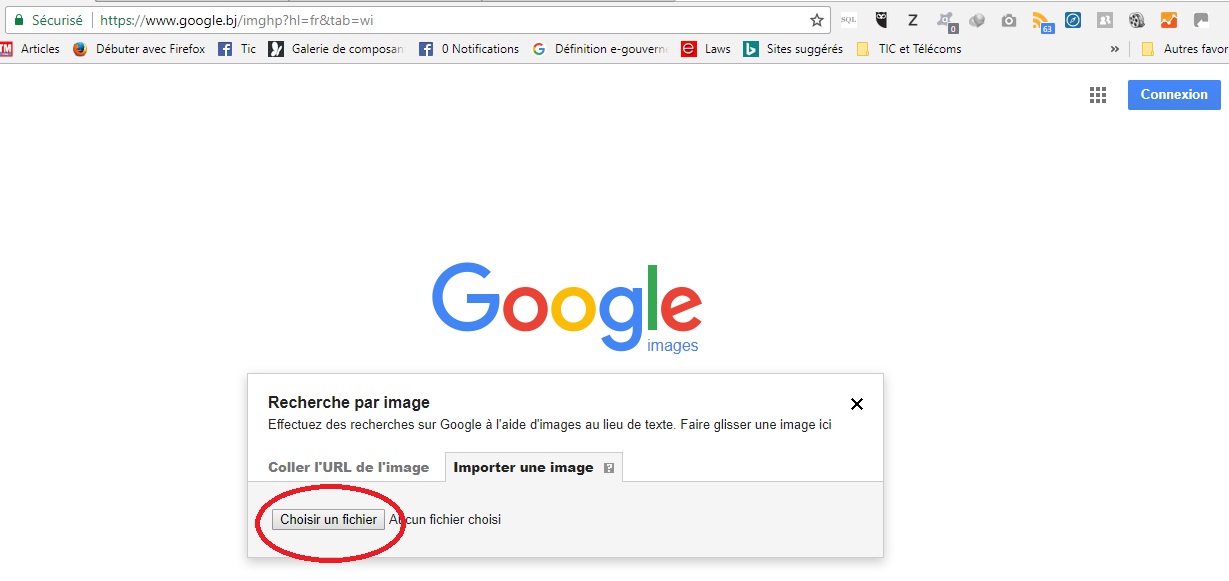Open the 0 Notifications Facebook bookmark
Image resolution: width=1229 pixels, height=581 pixels.
(469, 48)
